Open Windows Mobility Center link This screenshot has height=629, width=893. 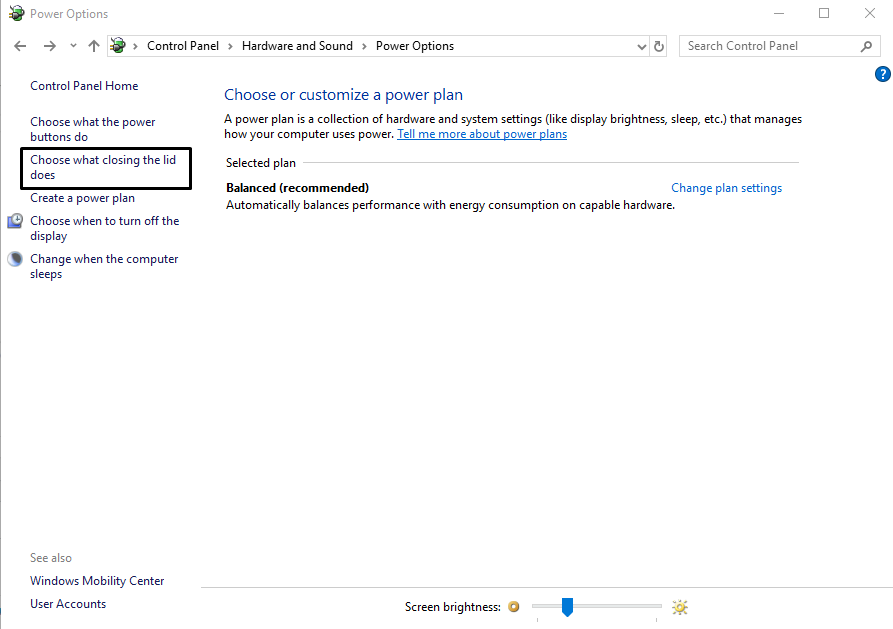click(x=97, y=581)
